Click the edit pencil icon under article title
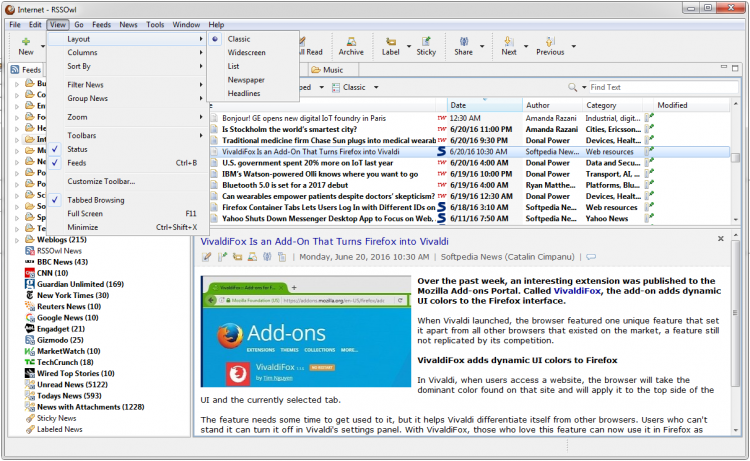Screen dimensions: 750x461 click(206, 257)
